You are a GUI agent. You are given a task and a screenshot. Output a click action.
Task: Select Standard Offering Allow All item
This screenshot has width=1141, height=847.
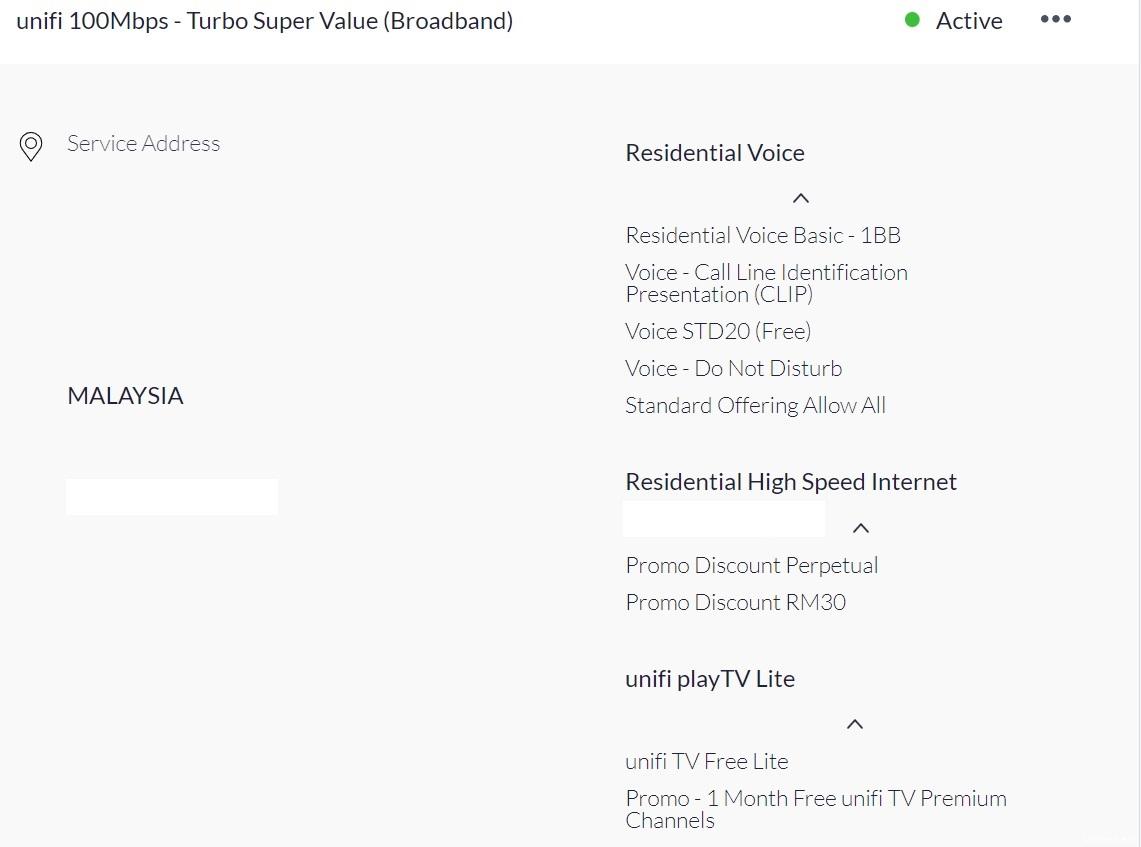point(755,405)
